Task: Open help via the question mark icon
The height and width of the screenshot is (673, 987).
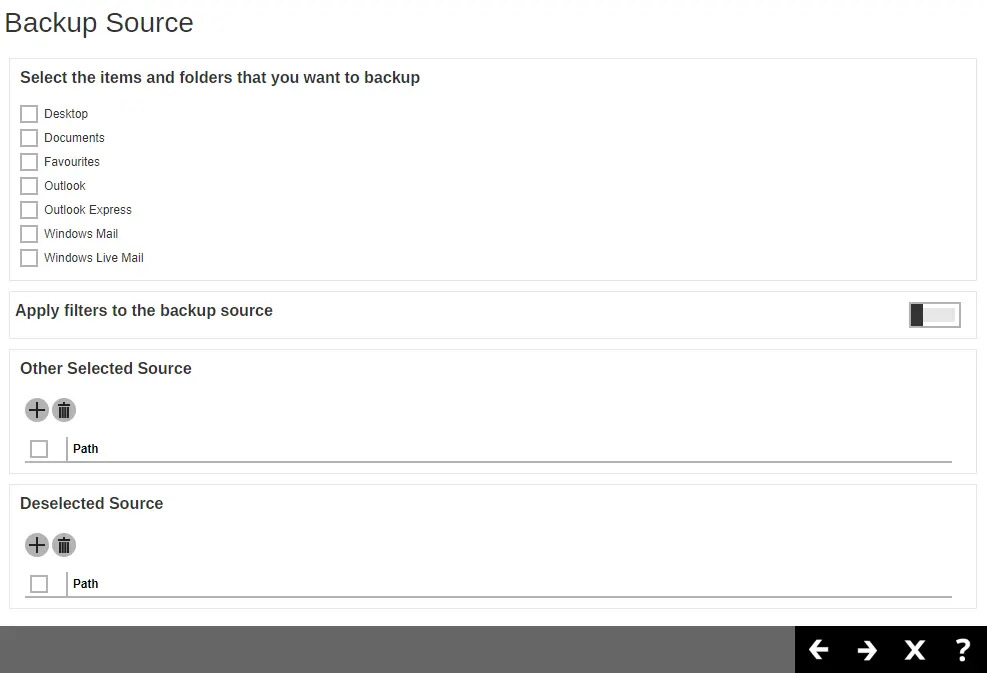Action: point(962,650)
